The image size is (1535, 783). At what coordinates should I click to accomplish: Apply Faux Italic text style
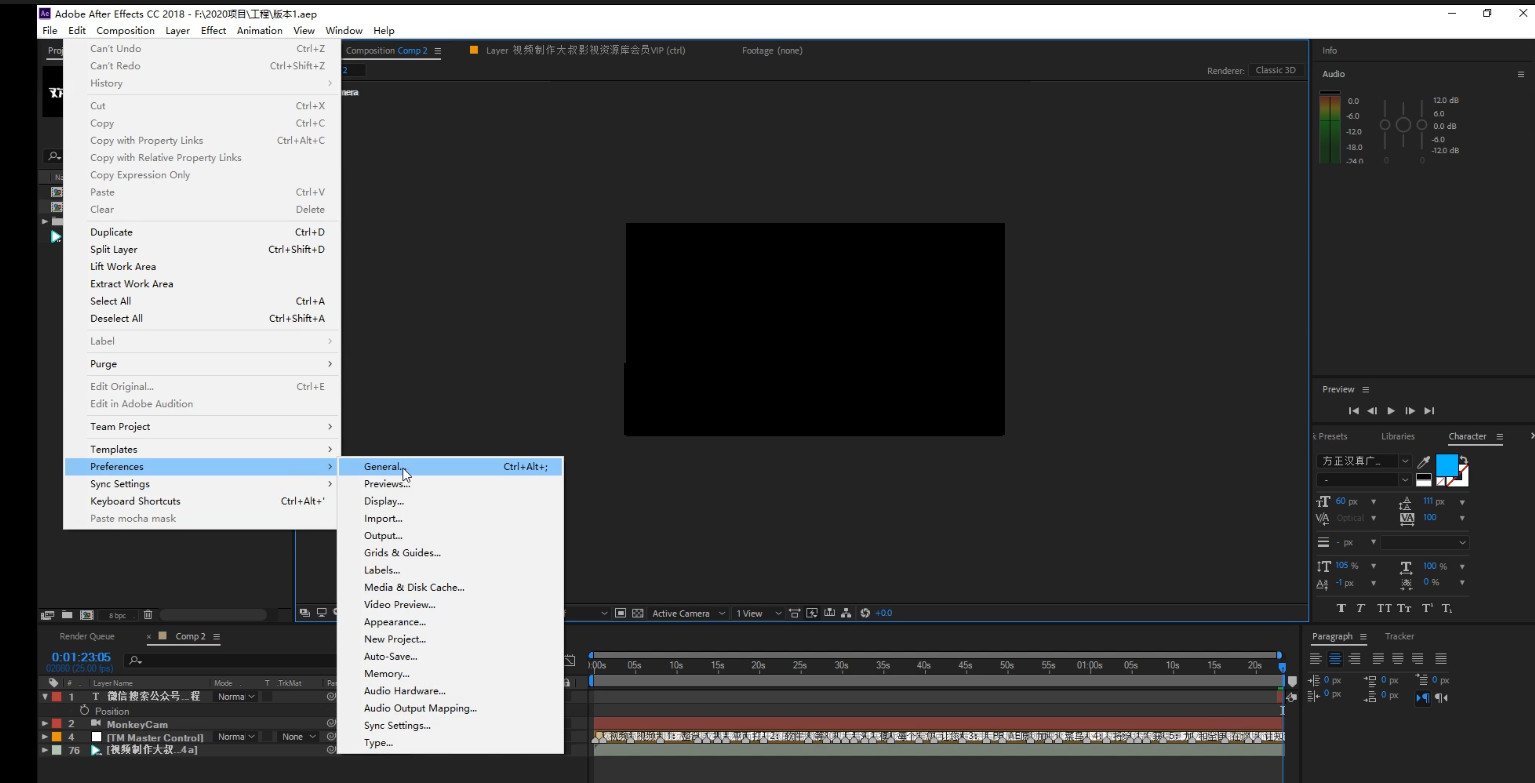[1361, 608]
